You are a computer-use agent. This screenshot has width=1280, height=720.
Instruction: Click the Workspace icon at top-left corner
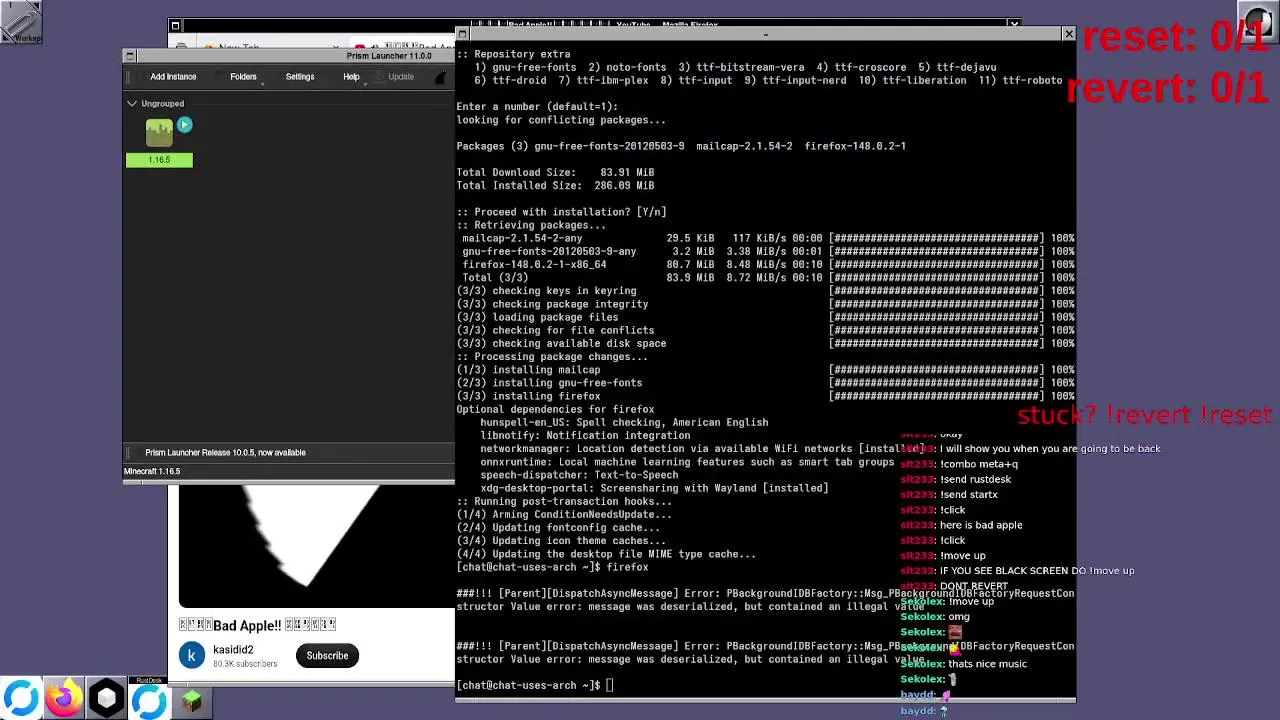tap(21, 22)
